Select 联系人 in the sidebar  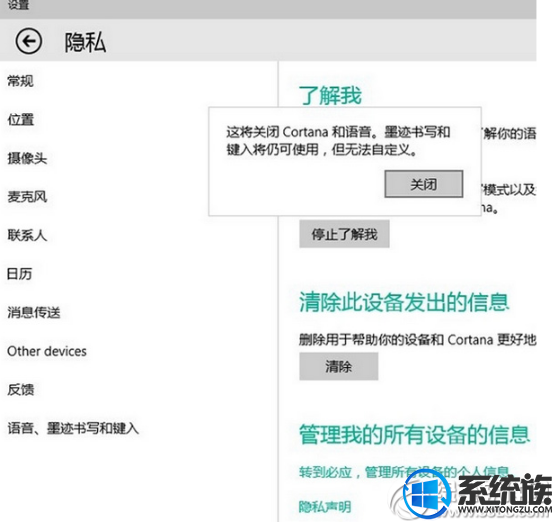click(x=27, y=235)
